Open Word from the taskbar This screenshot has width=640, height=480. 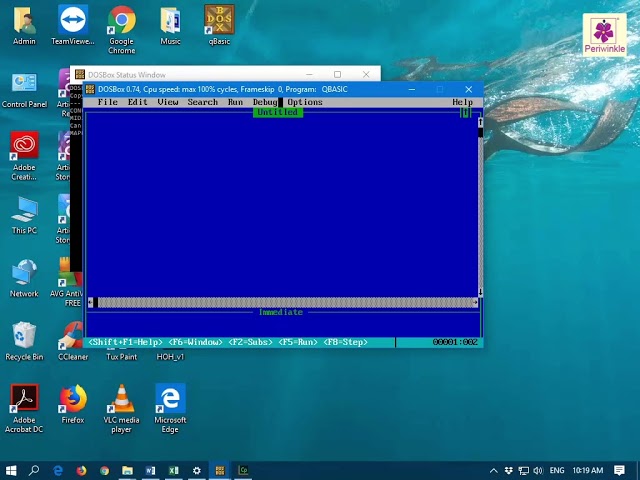[150, 471]
